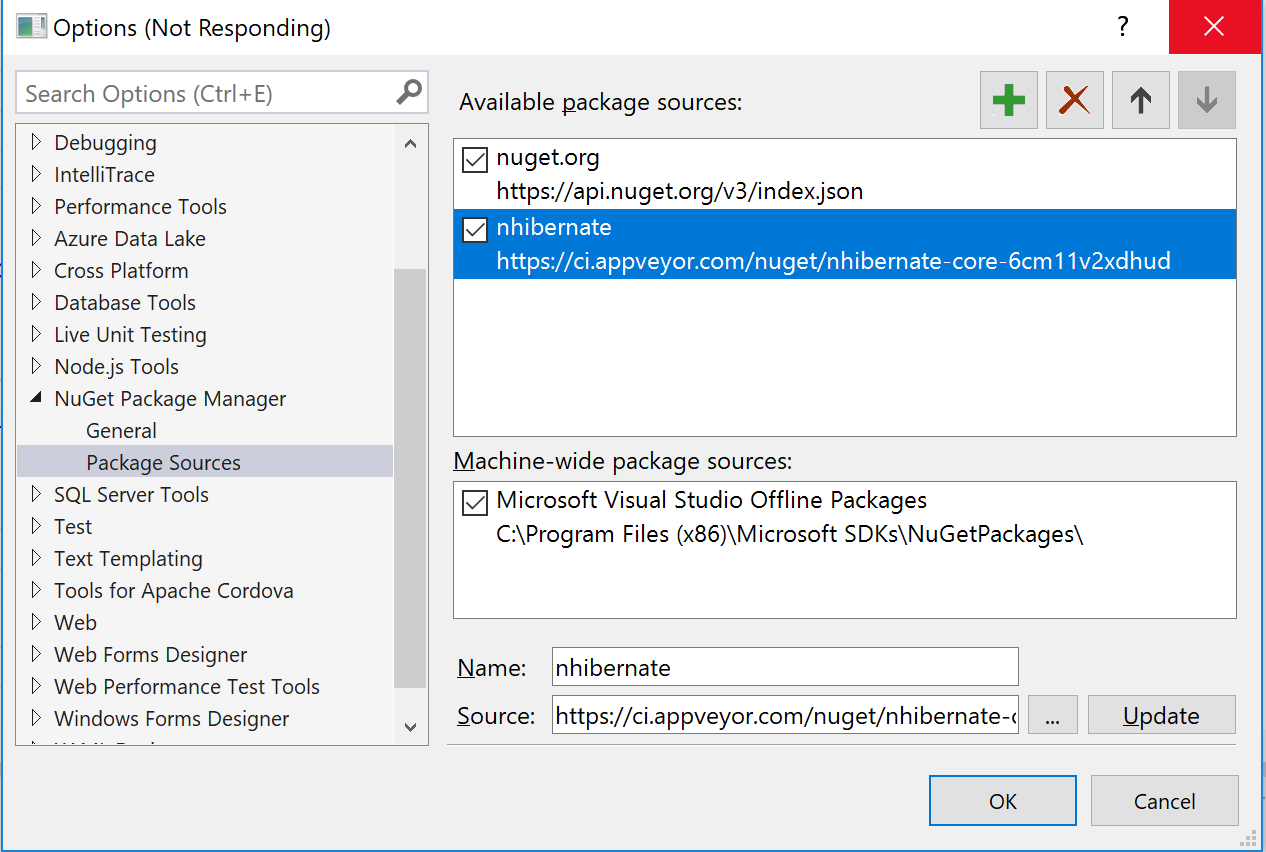Open help via question mark icon
Viewport: 1266px width, 852px height.
pos(1124,27)
